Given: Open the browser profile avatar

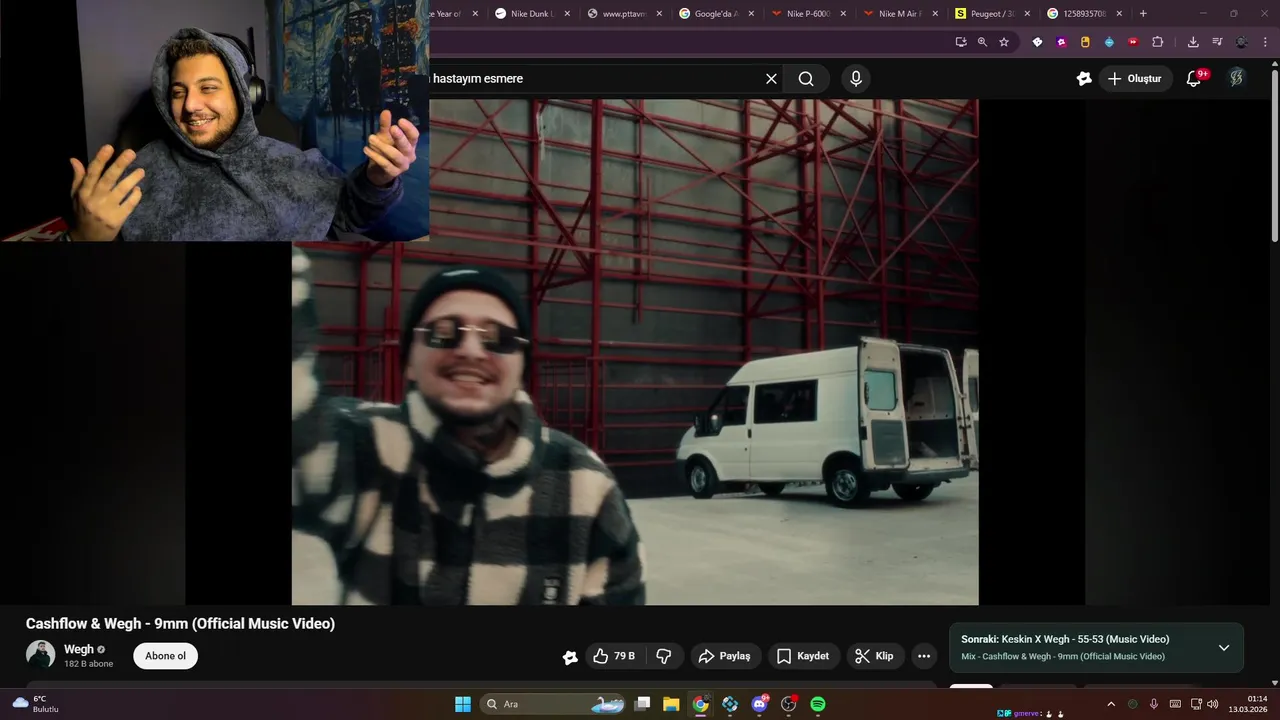Looking at the screenshot, I should pyautogui.click(x=1241, y=42).
